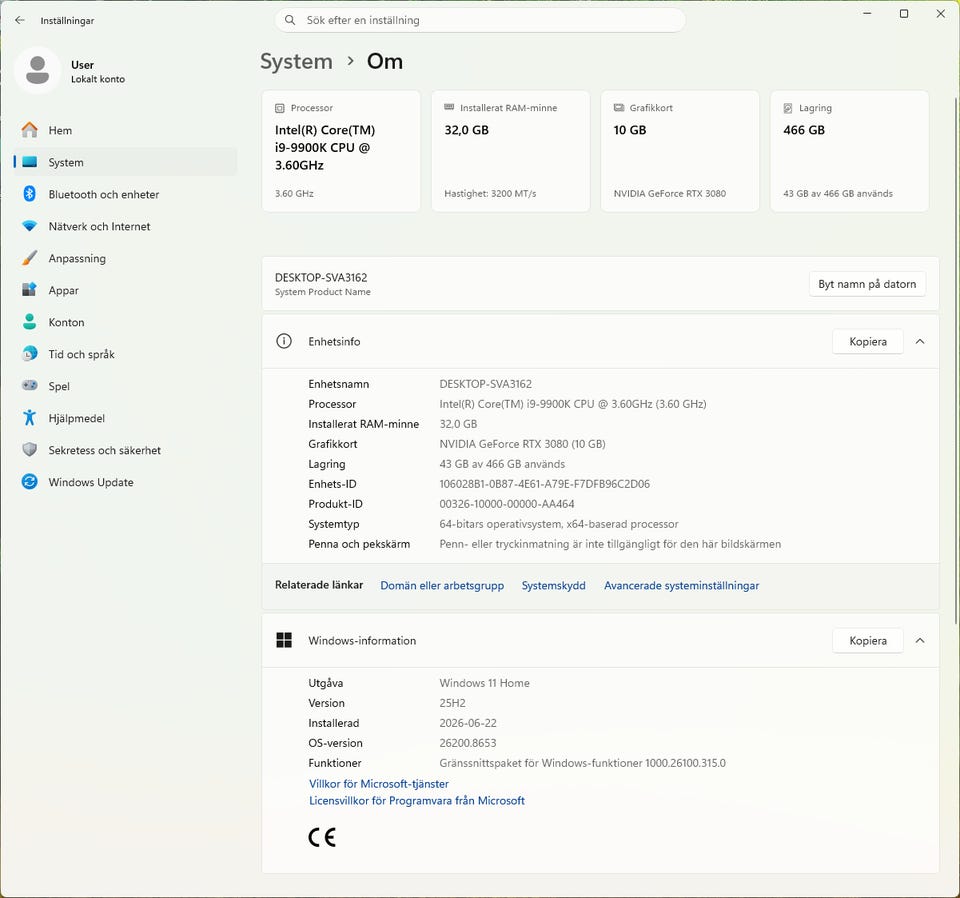The height and width of the screenshot is (898, 960).
Task: Collapse the Windows-information section
Action: pyautogui.click(x=920, y=640)
